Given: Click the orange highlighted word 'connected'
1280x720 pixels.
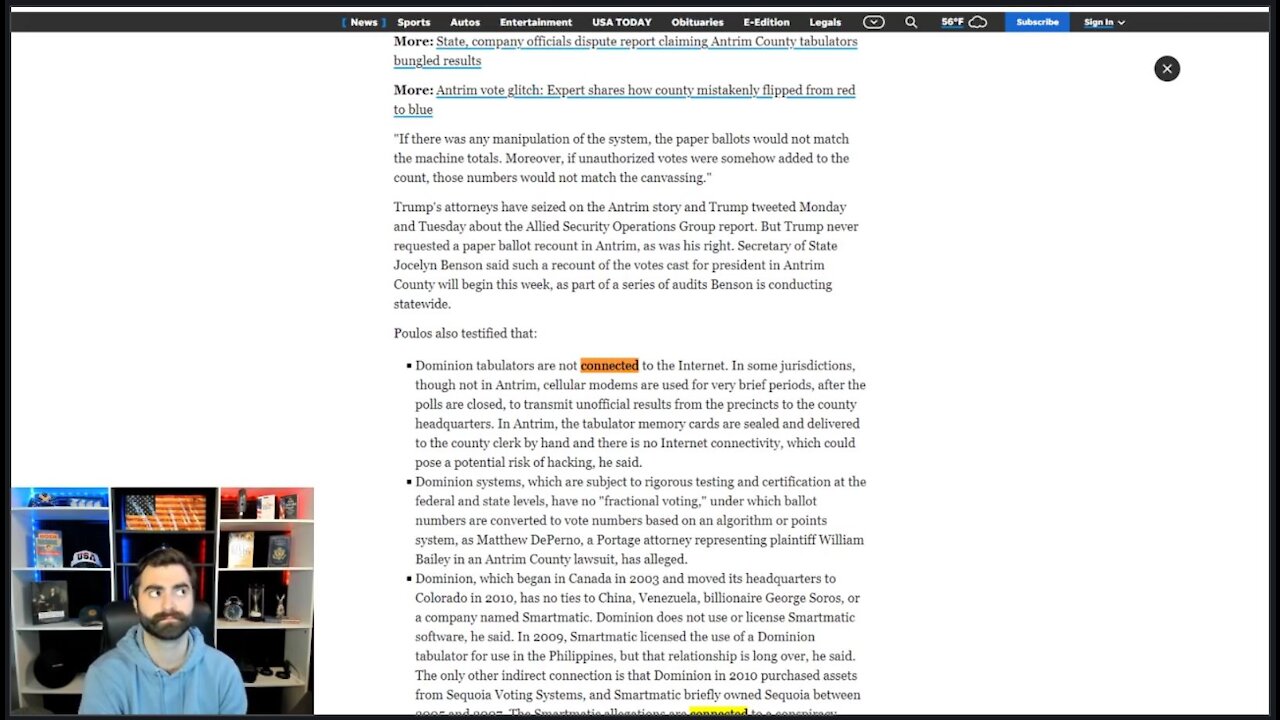Looking at the screenshot, I should pos(609,365).
